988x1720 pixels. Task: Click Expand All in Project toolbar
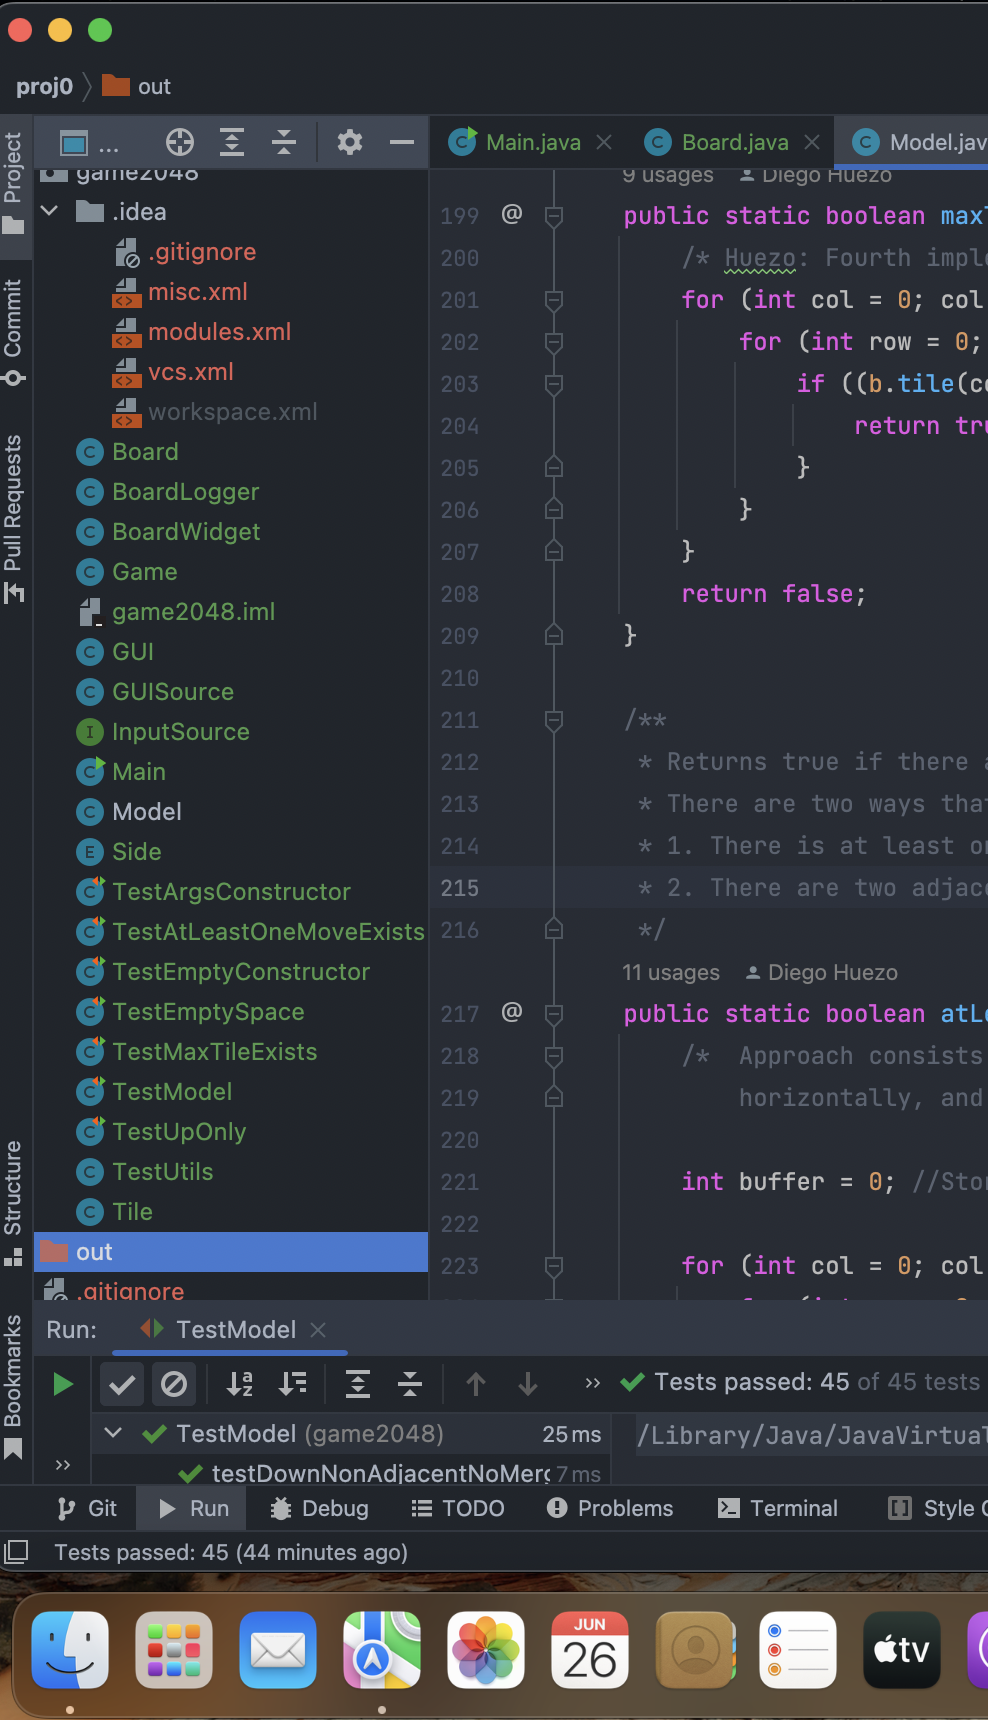click(232, 143)
